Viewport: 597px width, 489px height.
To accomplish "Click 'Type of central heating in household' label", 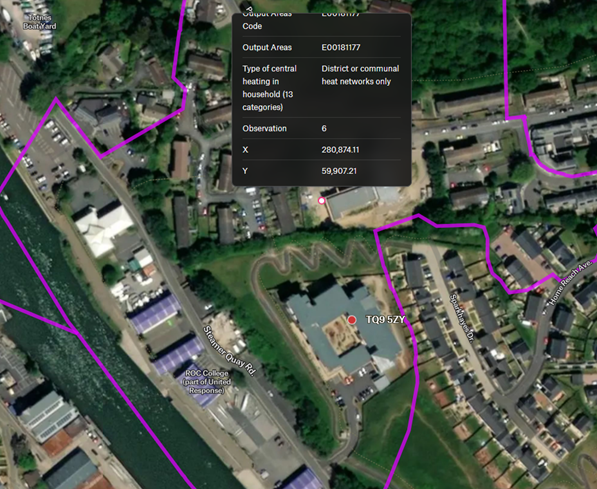I will pyautogui.click(x=270, y=88).
